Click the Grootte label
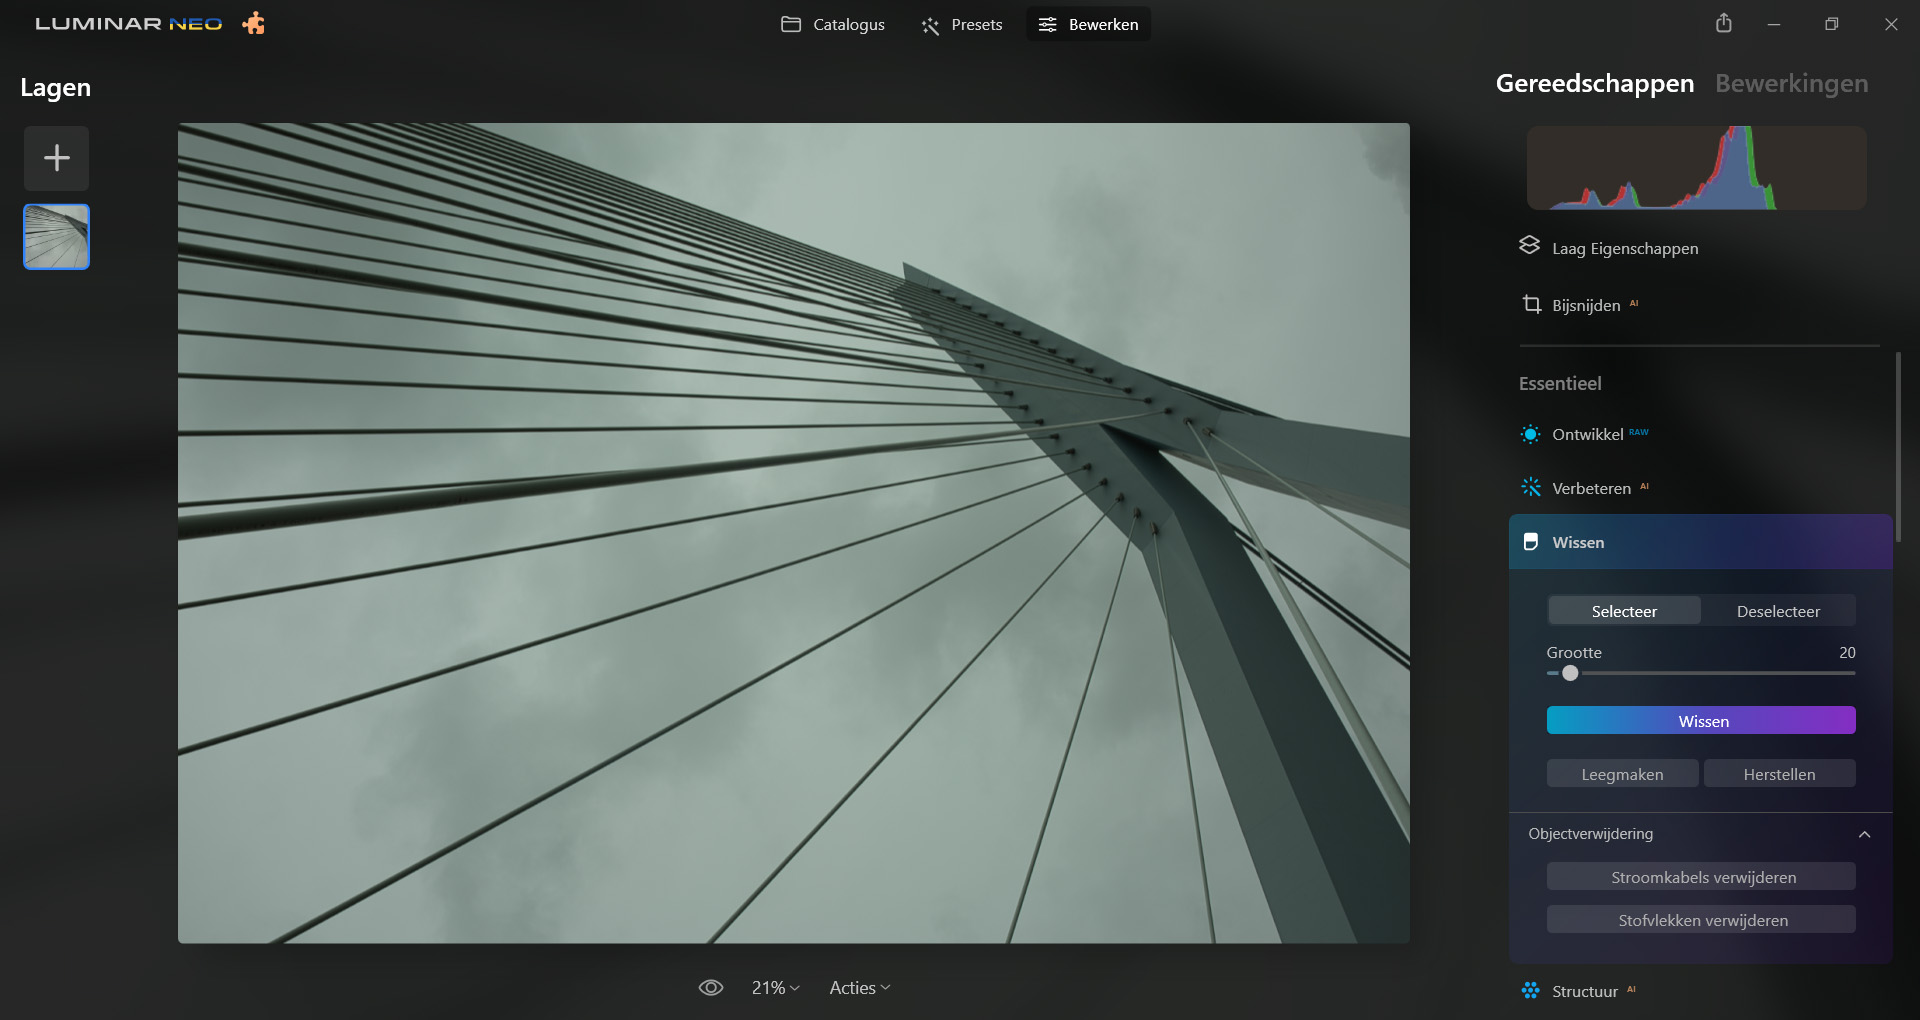The image size is (1920, 1020). [1574, 652]
